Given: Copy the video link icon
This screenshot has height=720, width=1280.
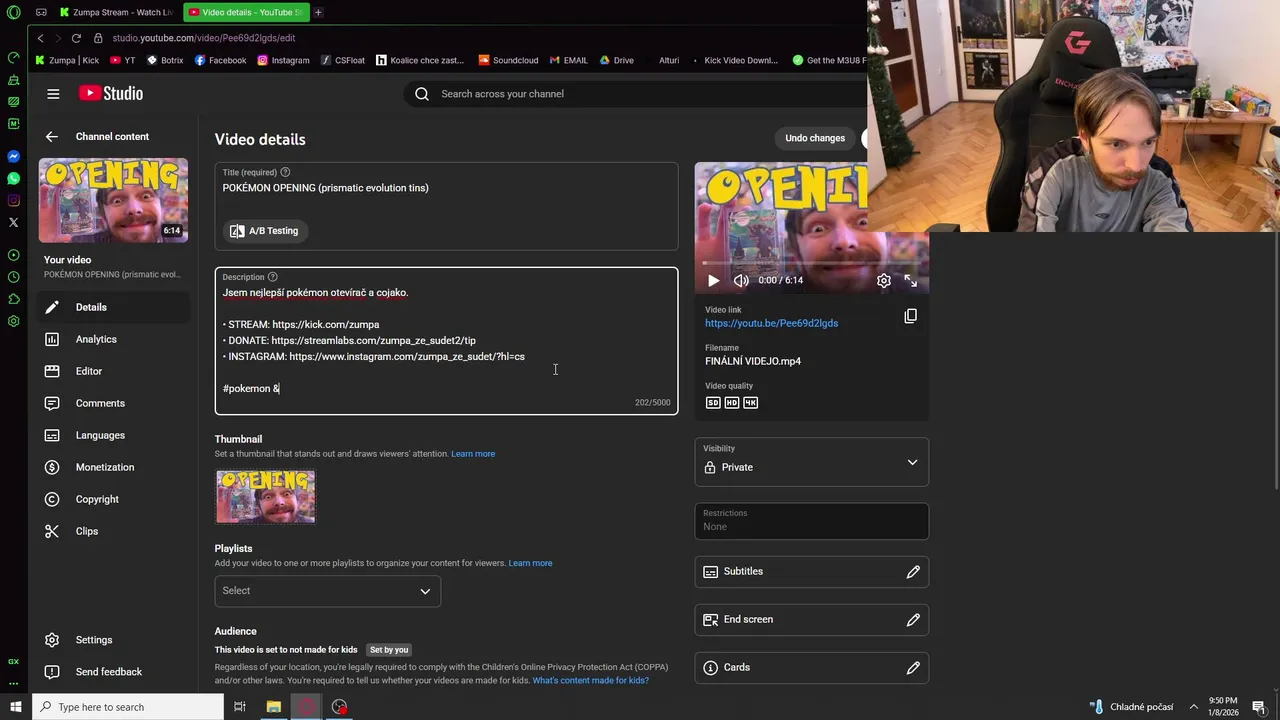Looking at the screenshot, I should point(910,316).
